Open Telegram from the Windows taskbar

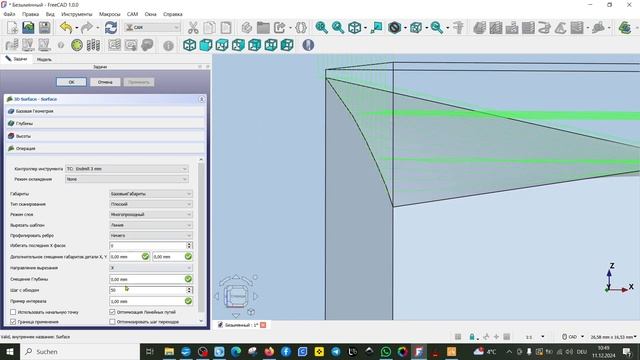click(336, 351)
